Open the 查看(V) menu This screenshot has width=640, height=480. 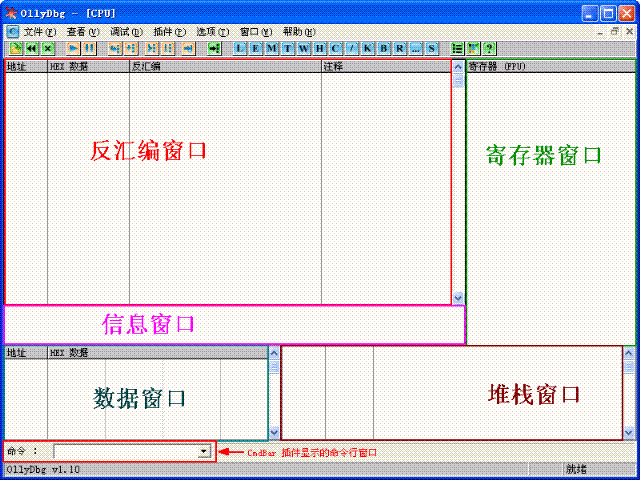pos(83,32)
